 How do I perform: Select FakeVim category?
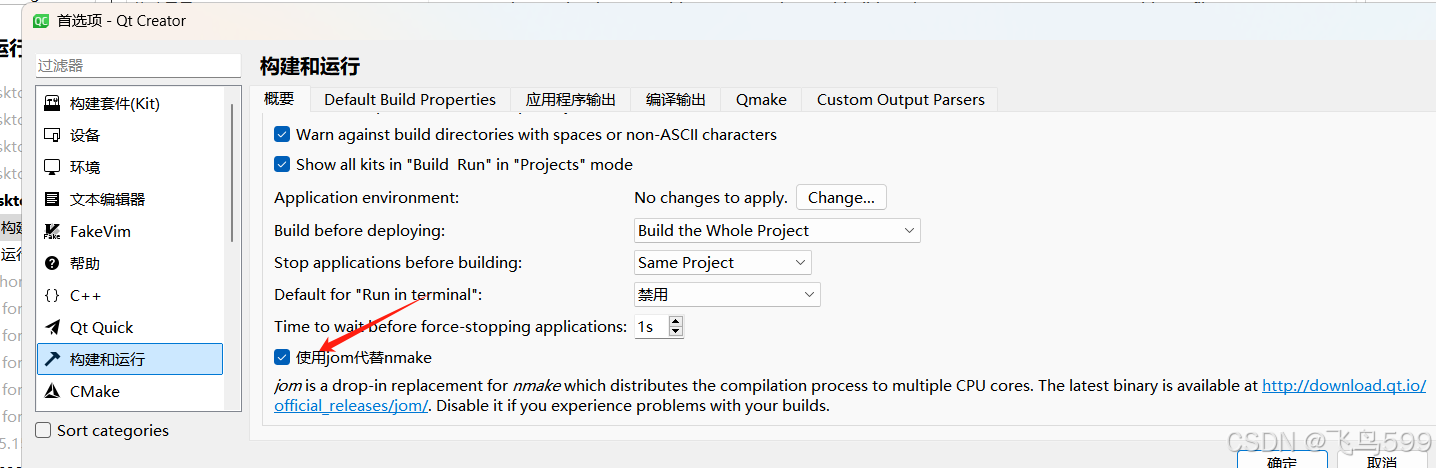coord(130,231)
